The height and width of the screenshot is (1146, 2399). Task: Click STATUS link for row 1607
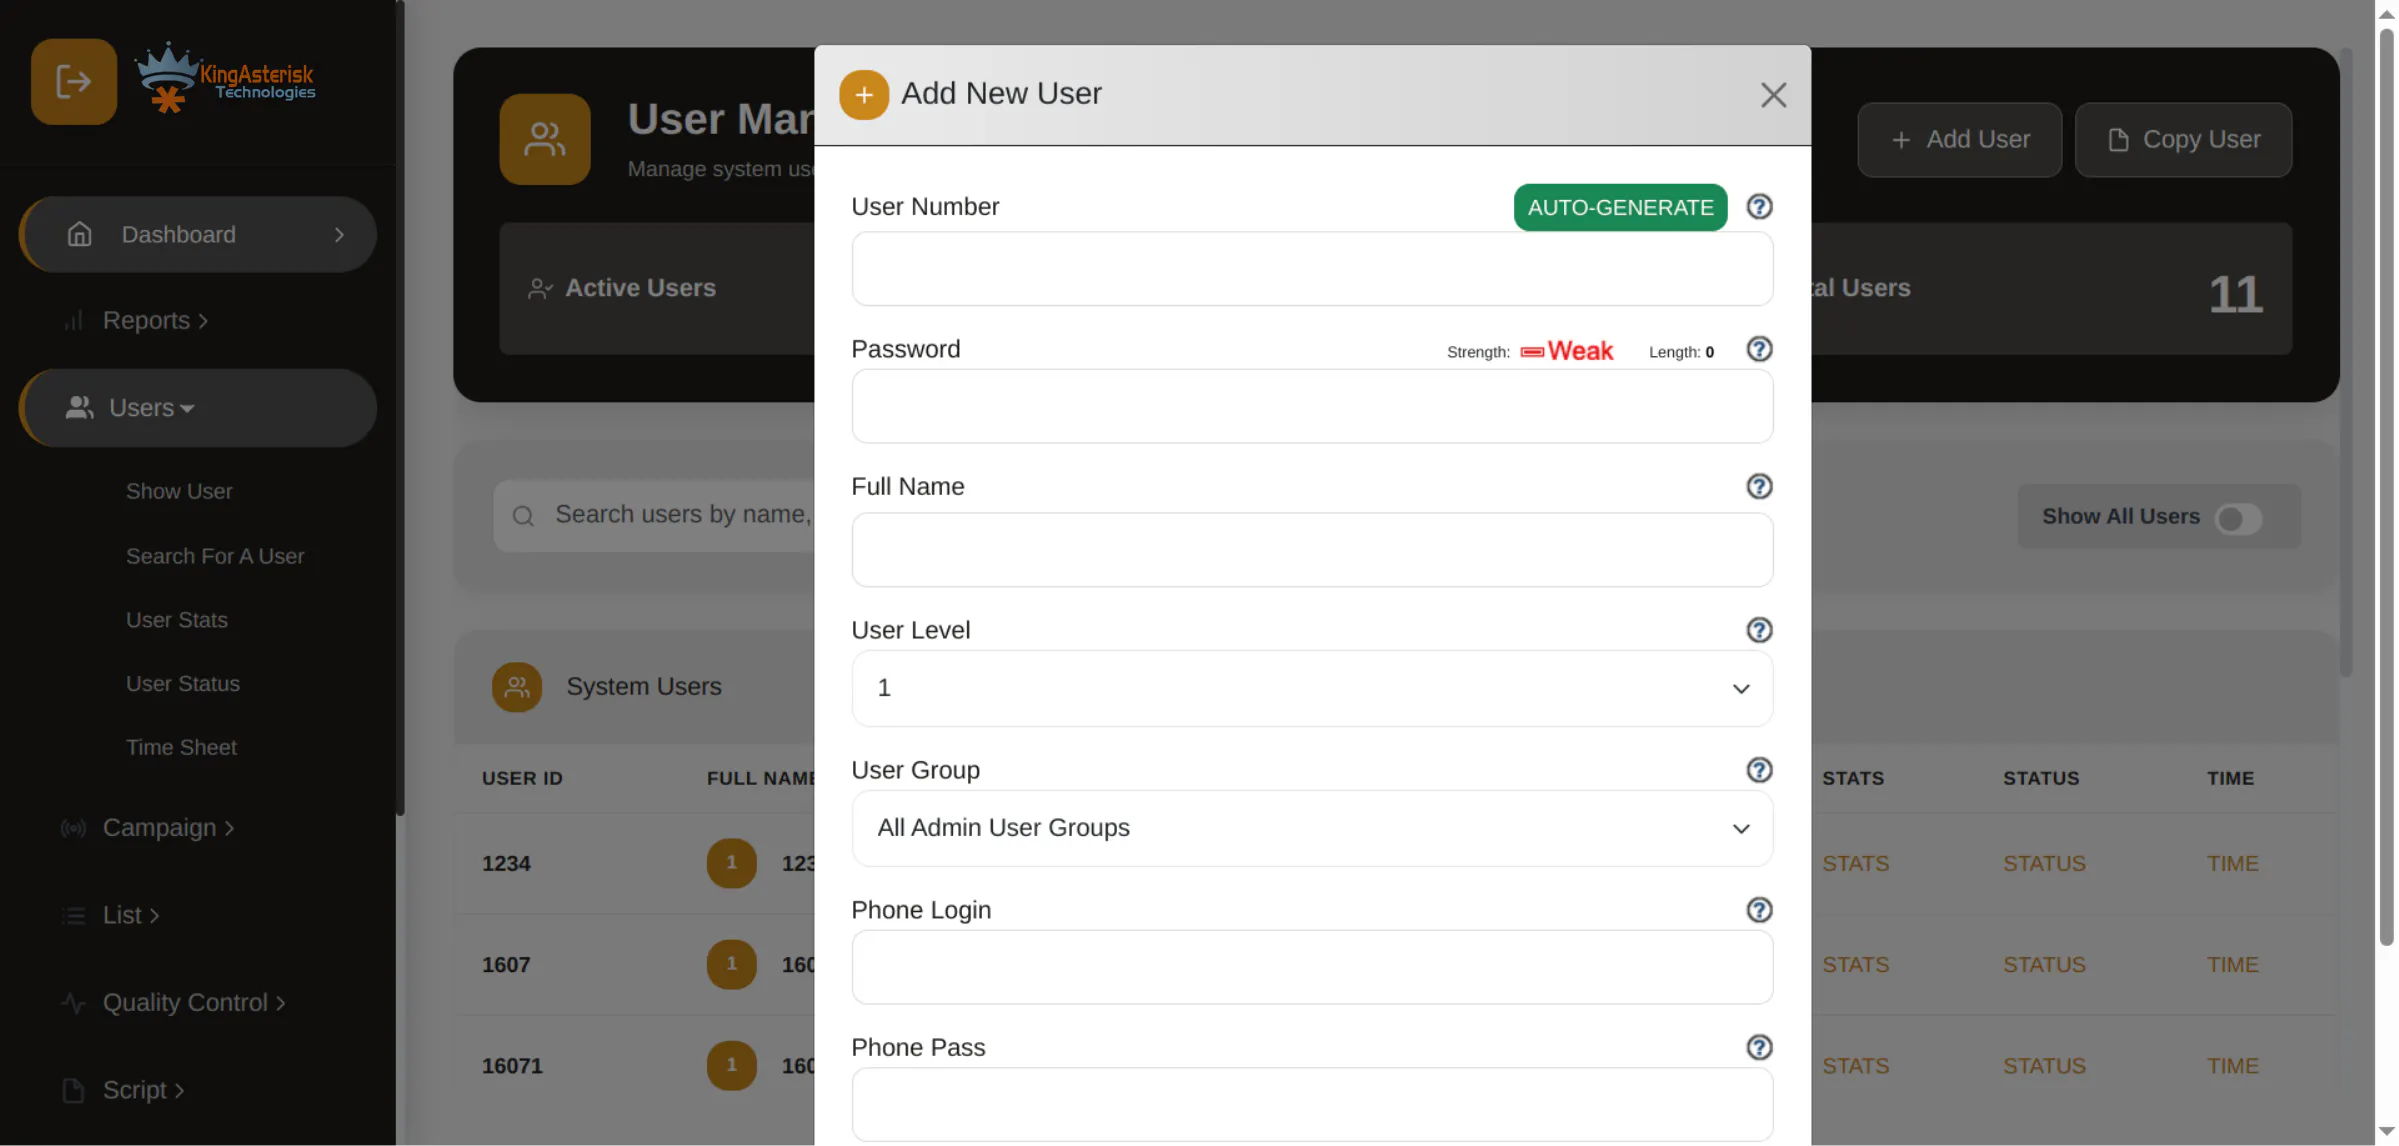click(2044, 964)
